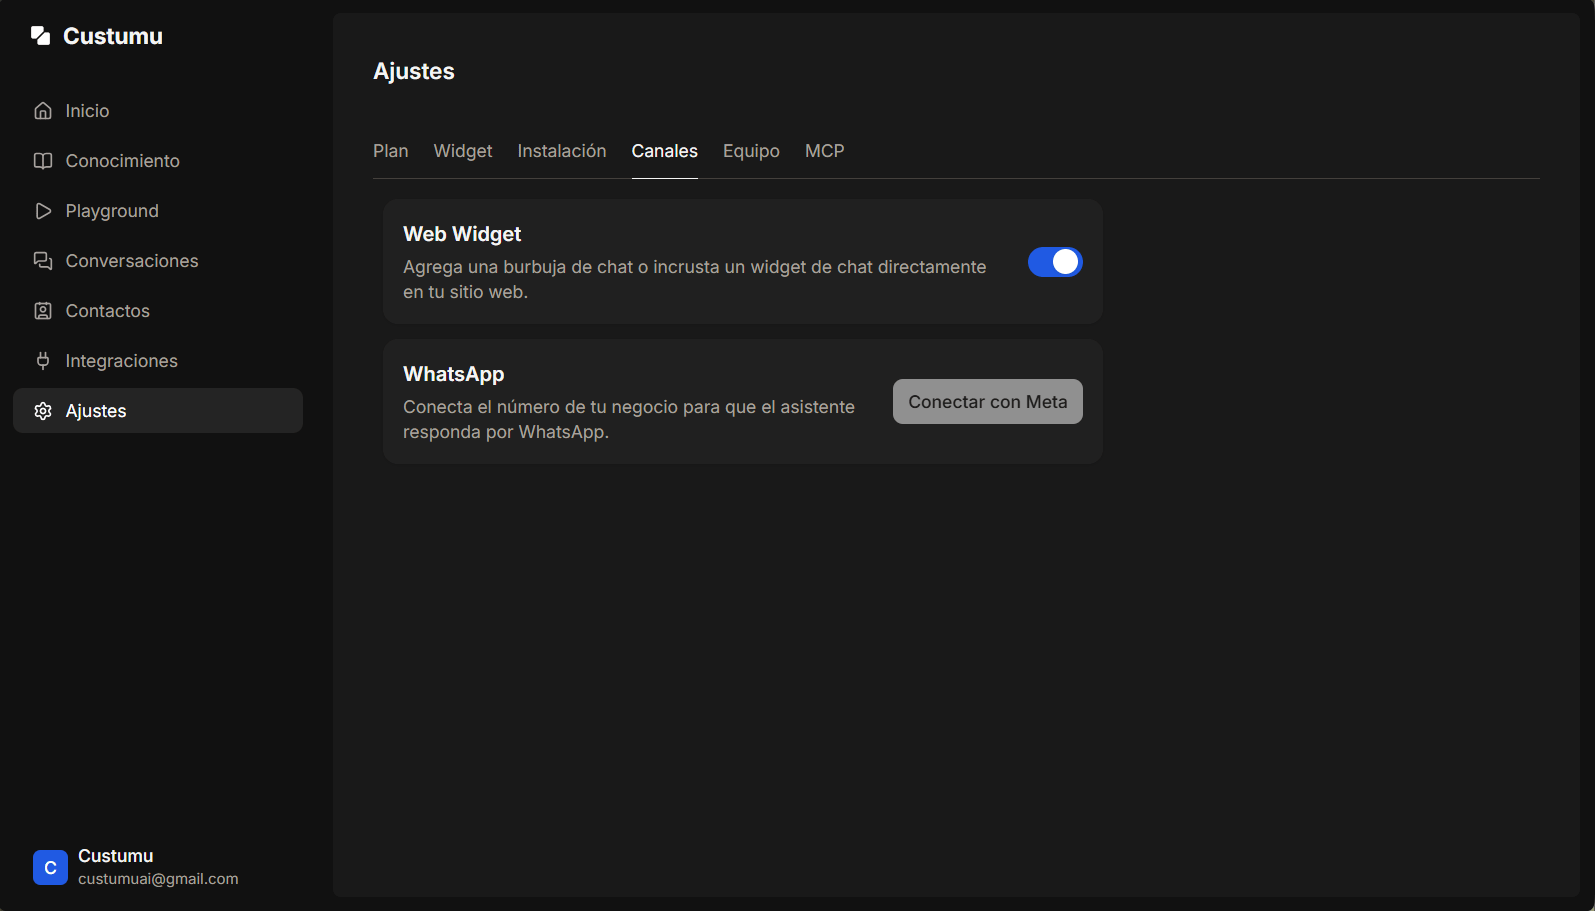Select the Equipo tab
This screenshot has height=911, width=1595.
point(751,151)
